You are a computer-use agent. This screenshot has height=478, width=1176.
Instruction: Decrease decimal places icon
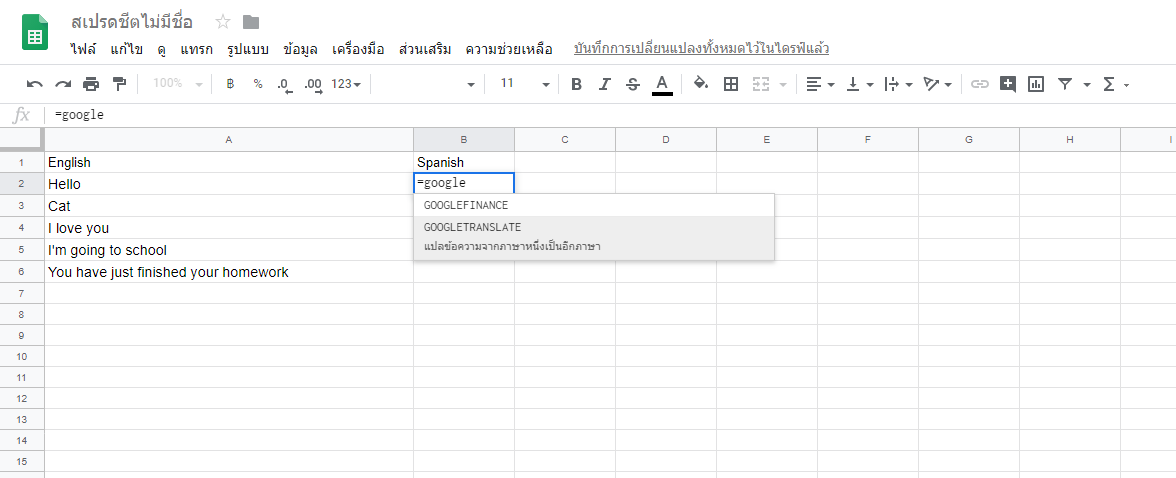284,84
